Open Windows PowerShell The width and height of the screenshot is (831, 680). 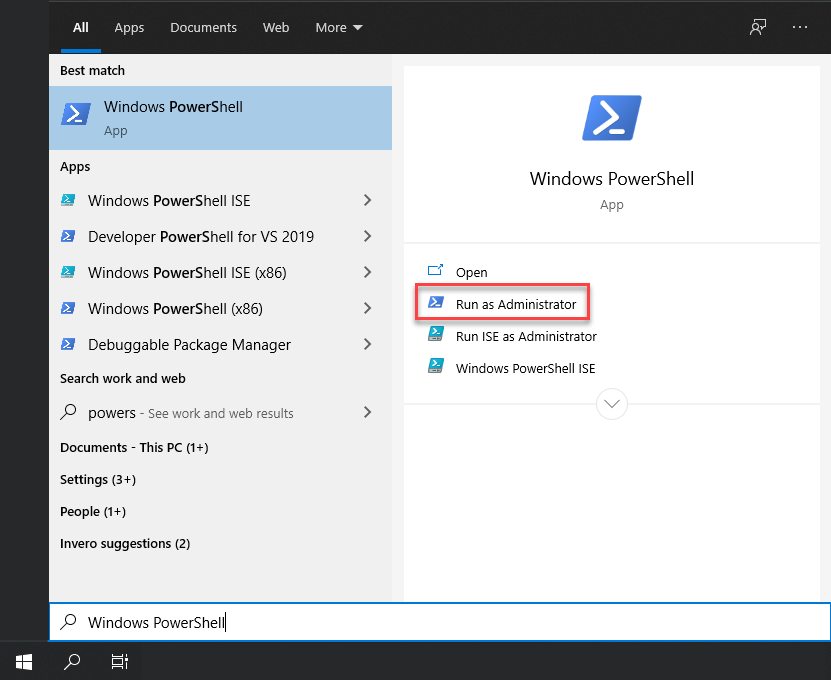(471, 271)
